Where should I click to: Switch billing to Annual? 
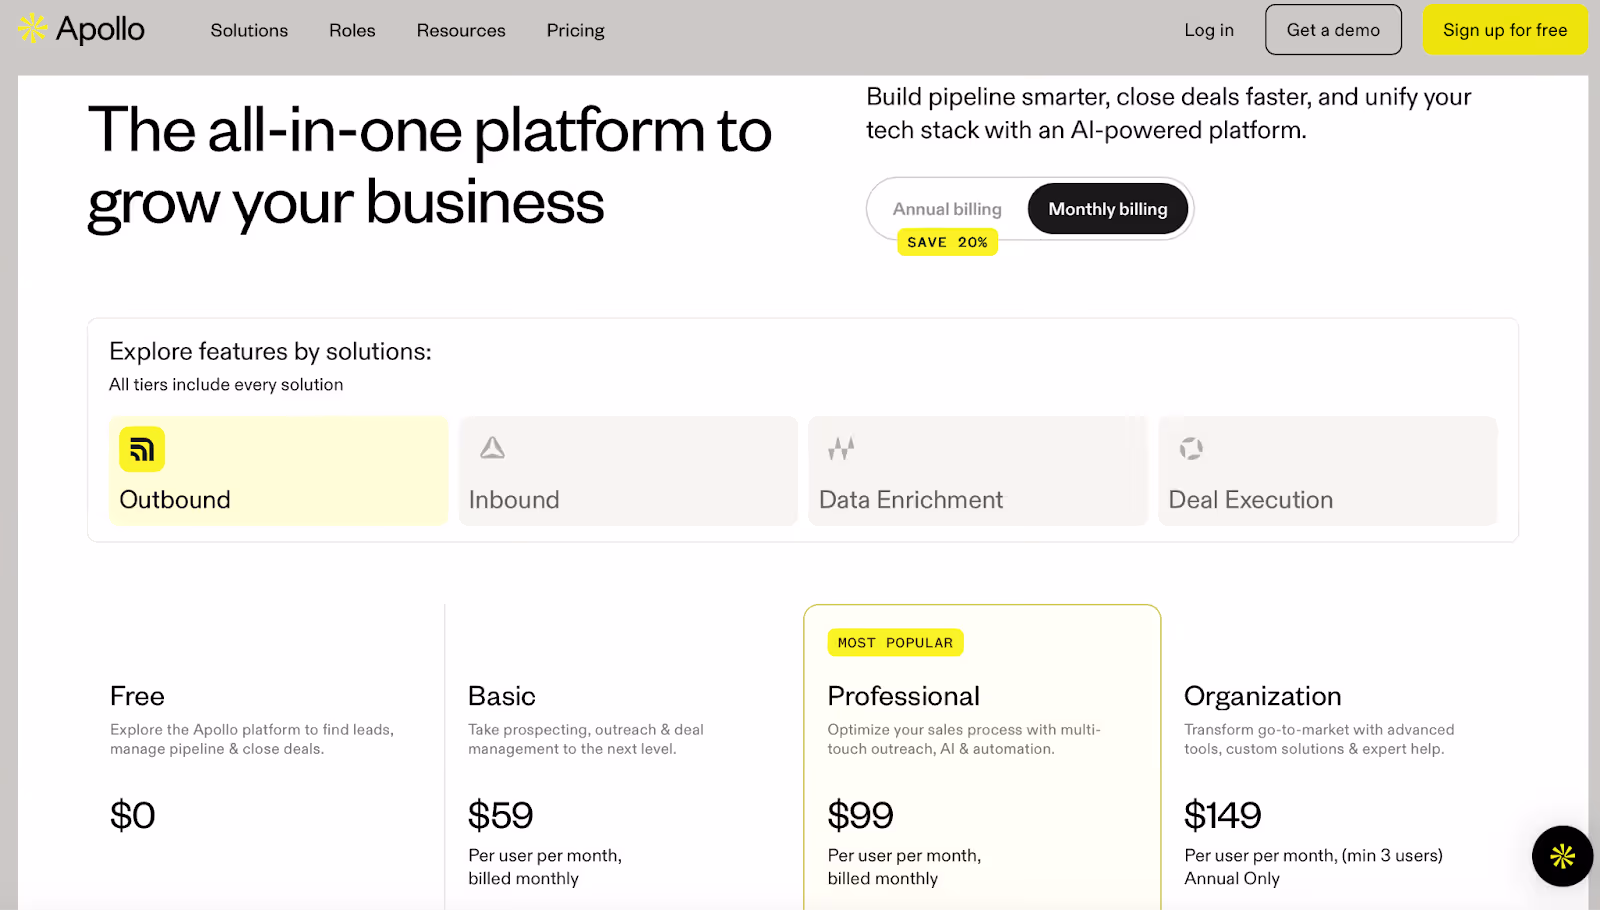point(946,208)
